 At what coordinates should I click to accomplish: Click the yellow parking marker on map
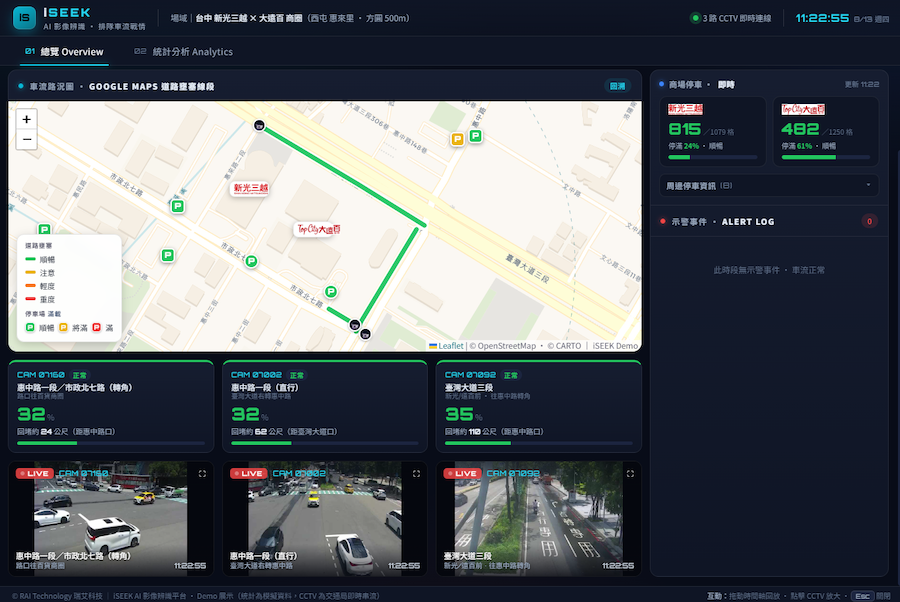point(457,139)
